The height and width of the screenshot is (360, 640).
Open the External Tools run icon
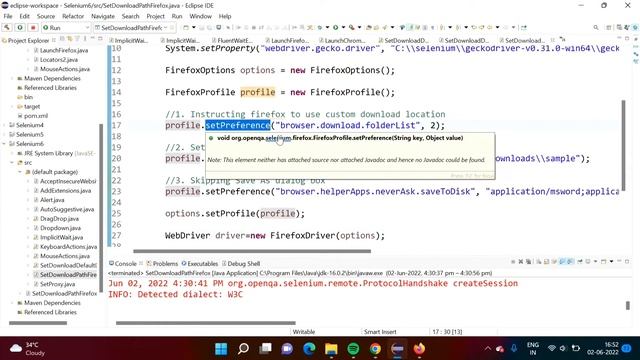click(351, 27)
